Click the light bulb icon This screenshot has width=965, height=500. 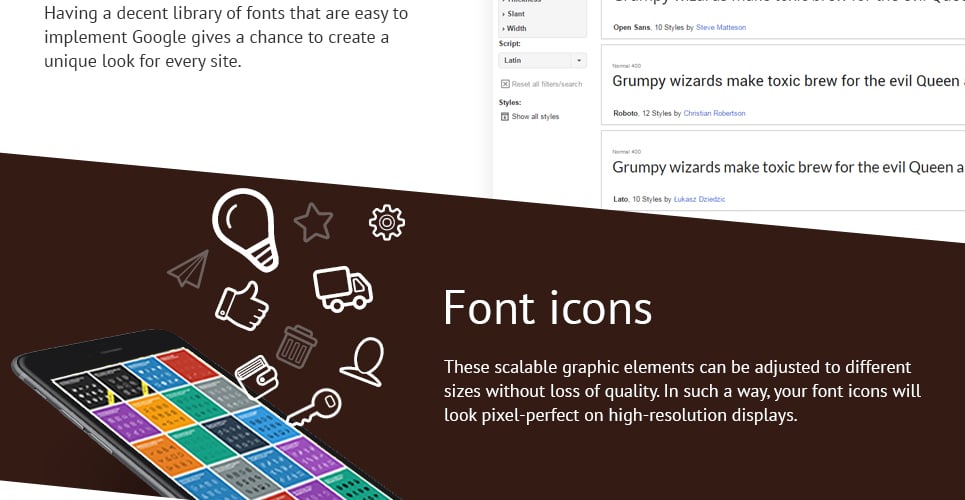[246, 229]
